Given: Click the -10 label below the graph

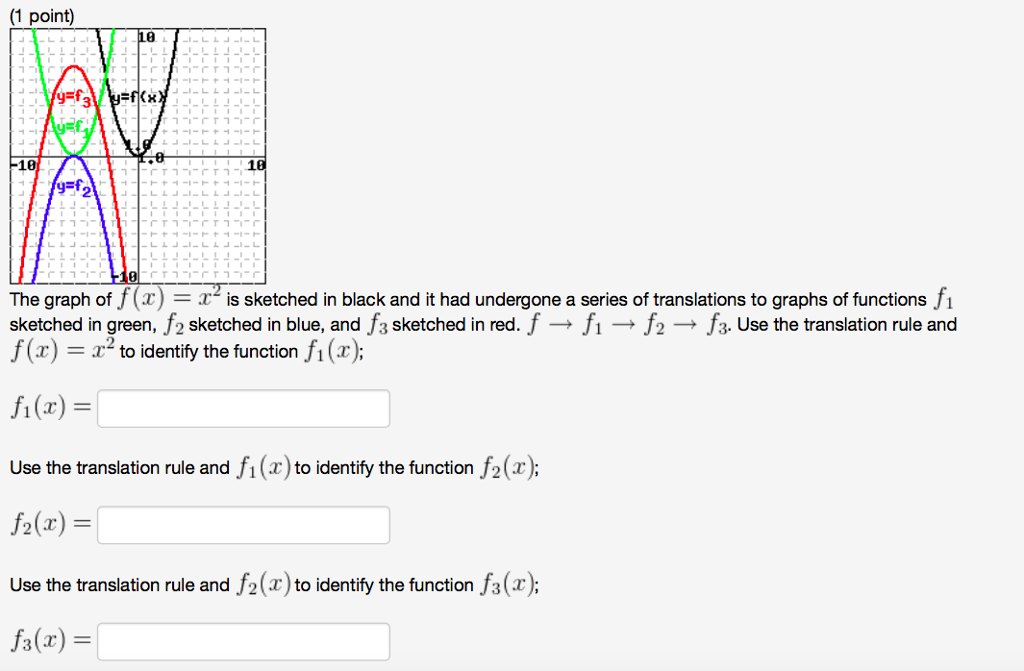Looking at the screenshot, I should (x=121, y=274).
